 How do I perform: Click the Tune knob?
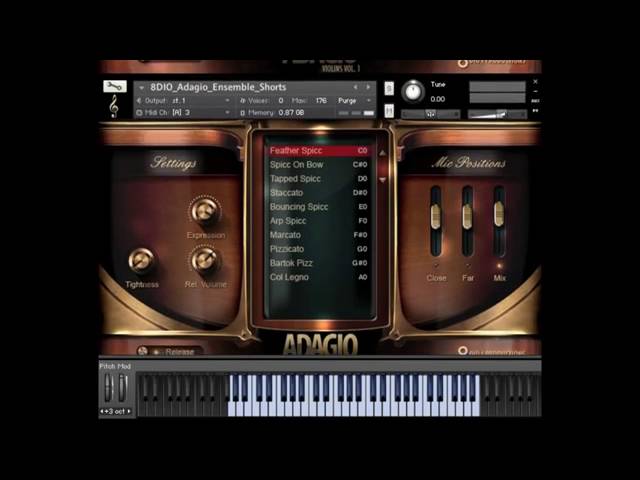click(x=413, y=91)
